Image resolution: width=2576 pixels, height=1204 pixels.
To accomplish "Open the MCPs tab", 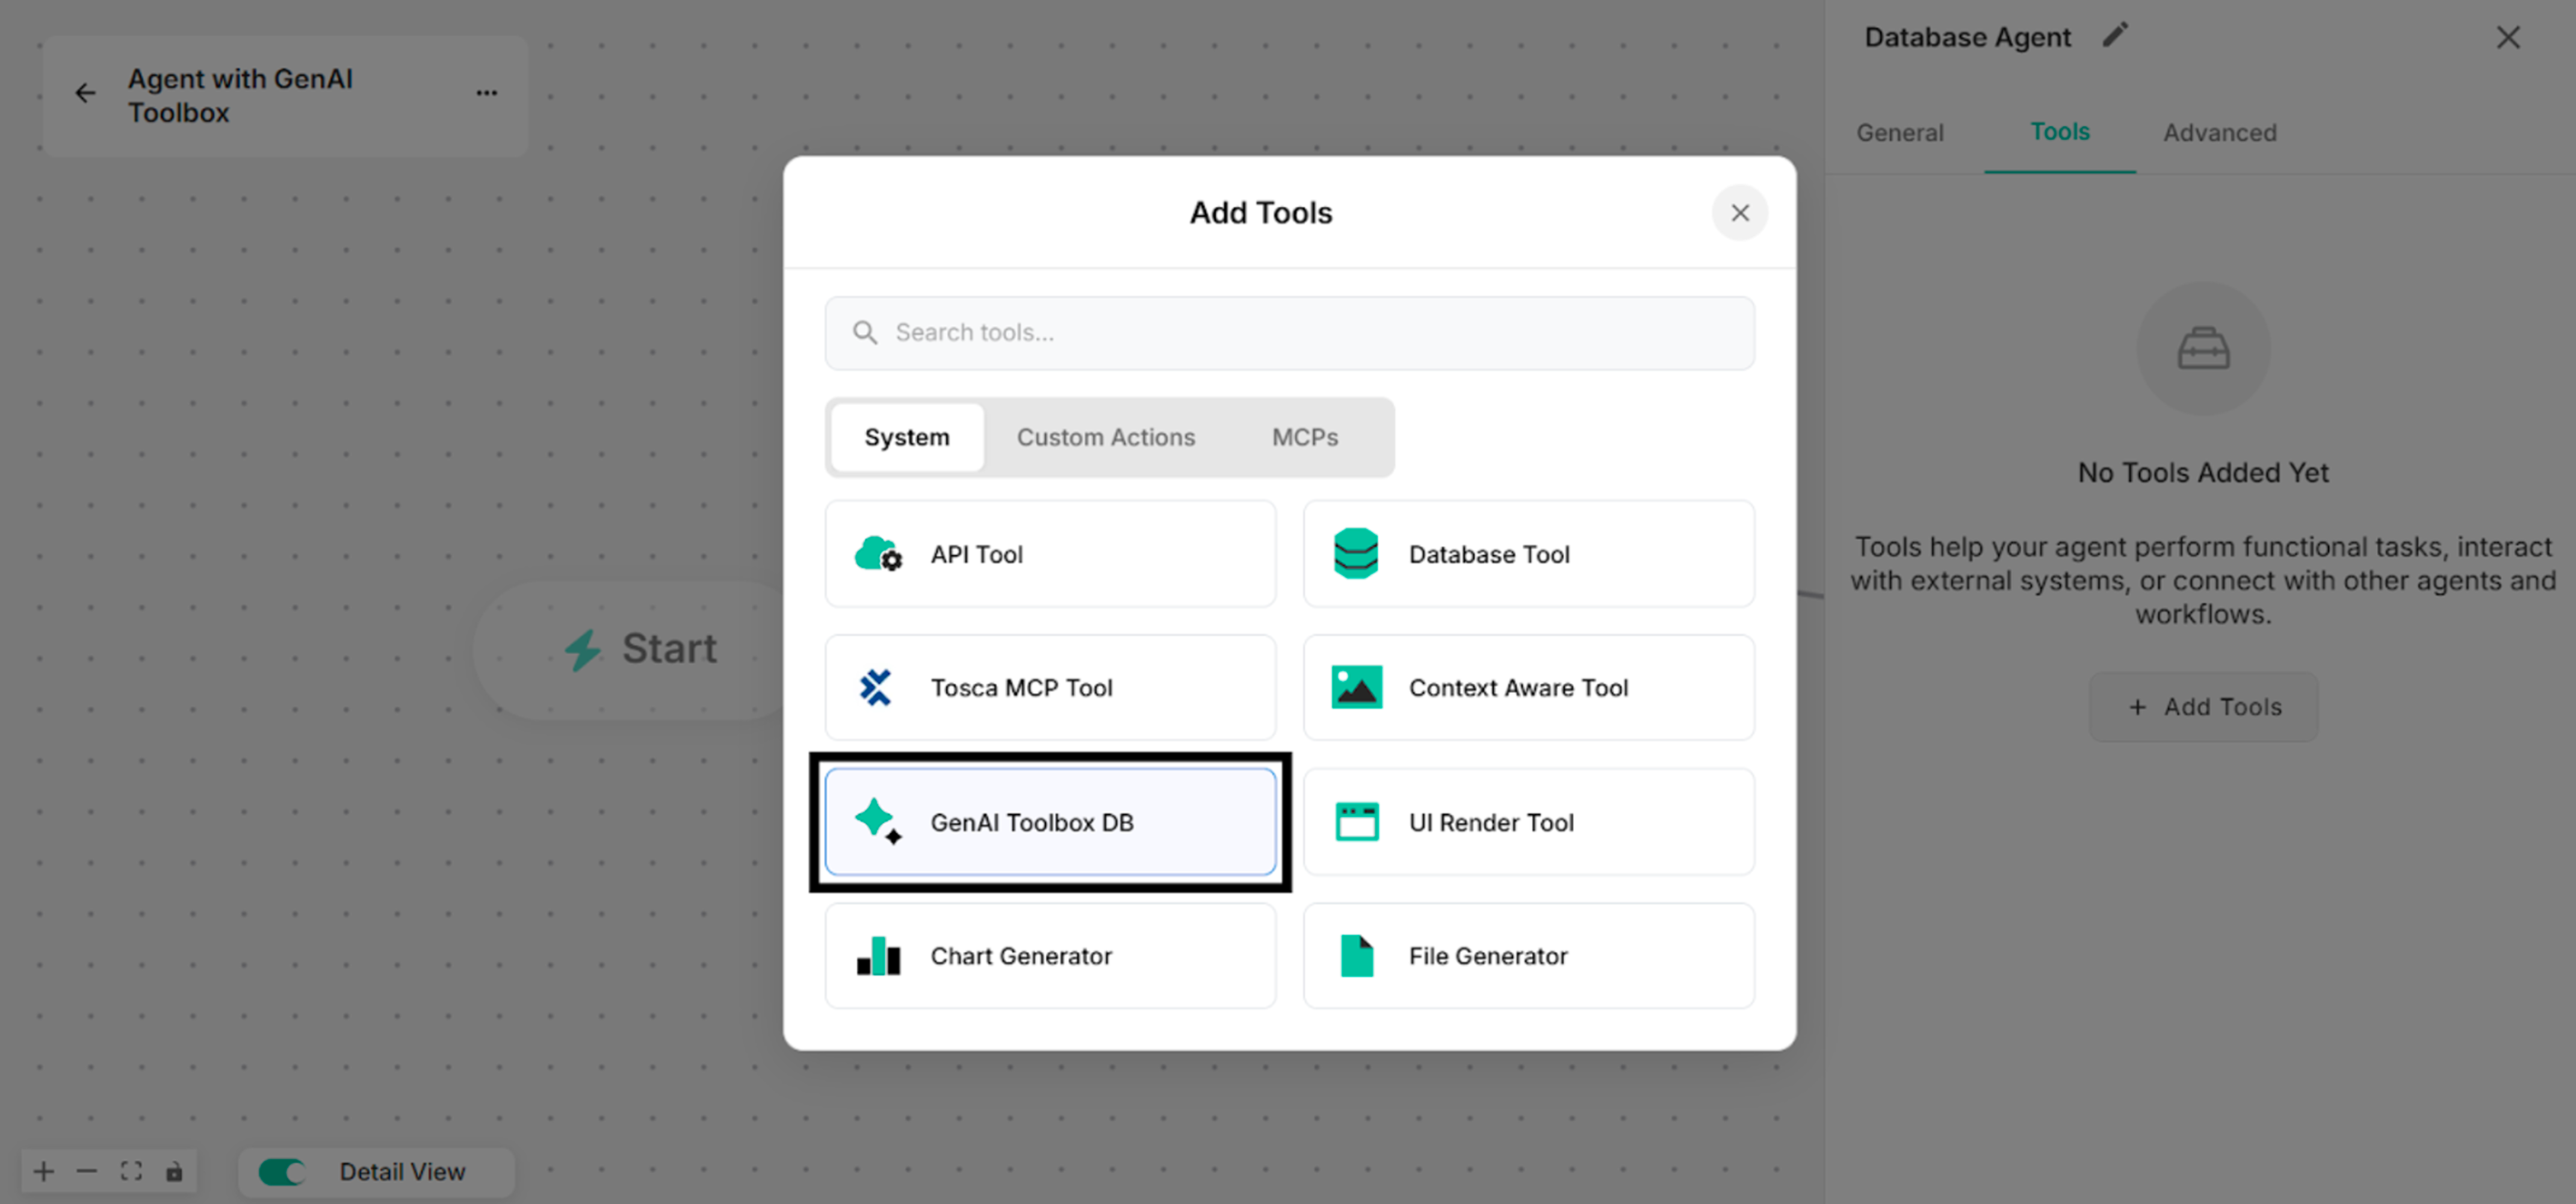I will [x=1304, y=438].
